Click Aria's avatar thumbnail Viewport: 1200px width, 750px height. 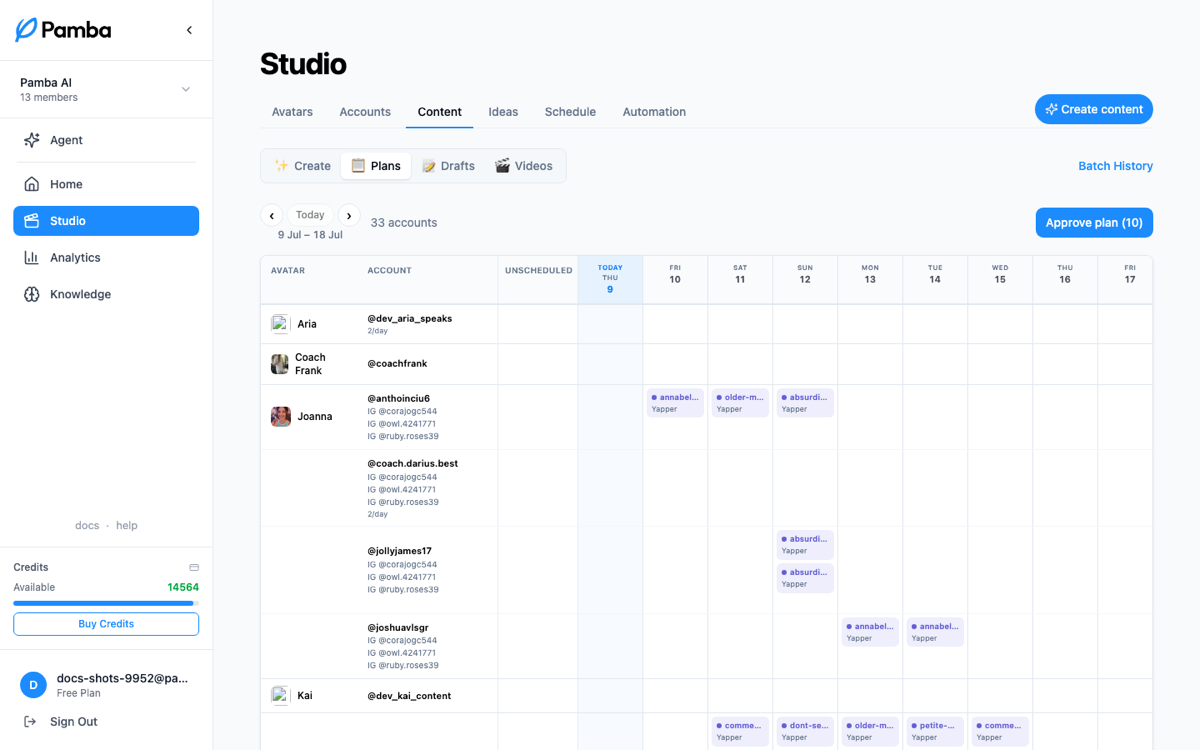[x=280, y=324]
